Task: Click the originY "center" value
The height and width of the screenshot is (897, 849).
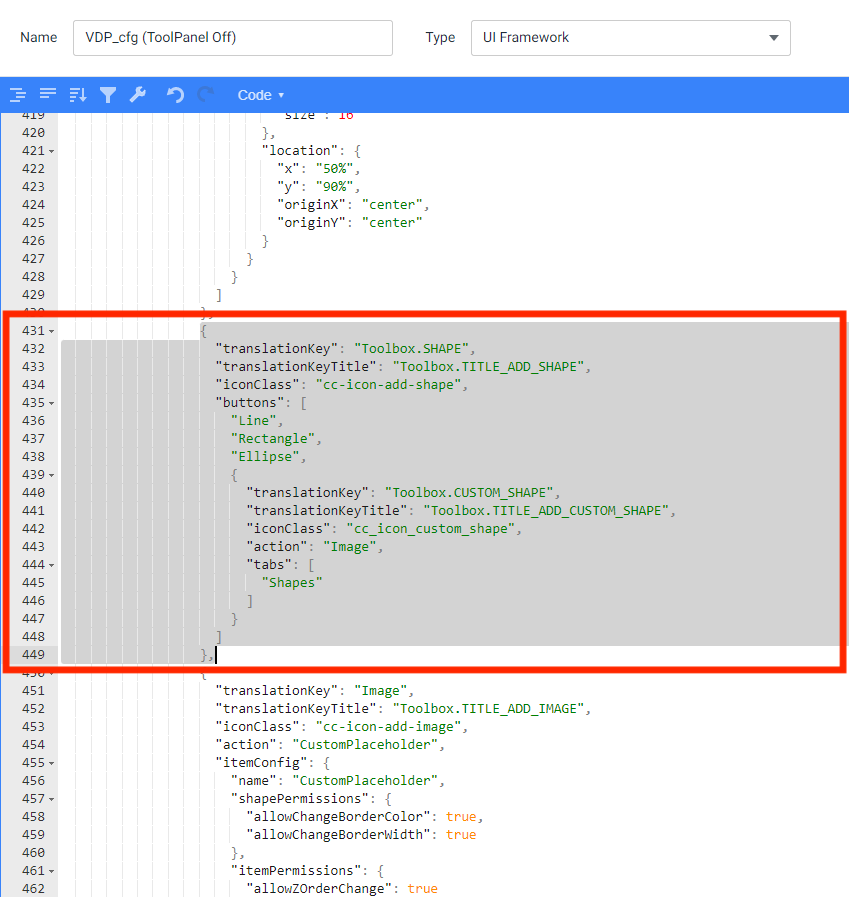Action: pyautogui.click(x=392, y=223)
